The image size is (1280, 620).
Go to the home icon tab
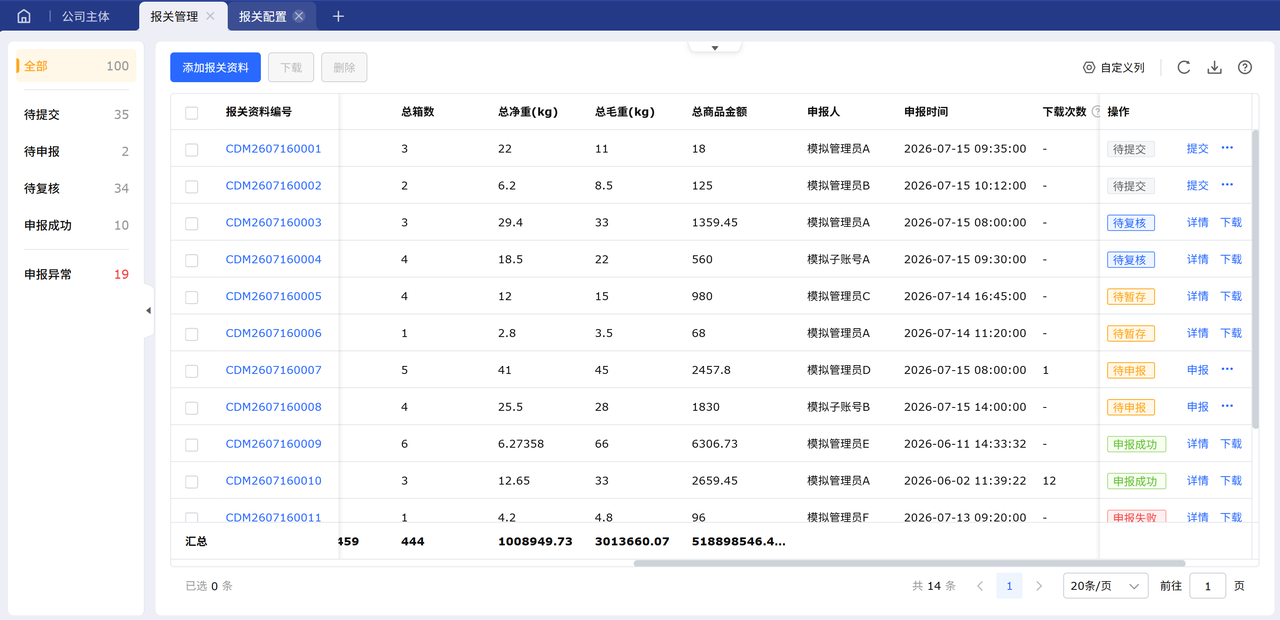[24, 16]
